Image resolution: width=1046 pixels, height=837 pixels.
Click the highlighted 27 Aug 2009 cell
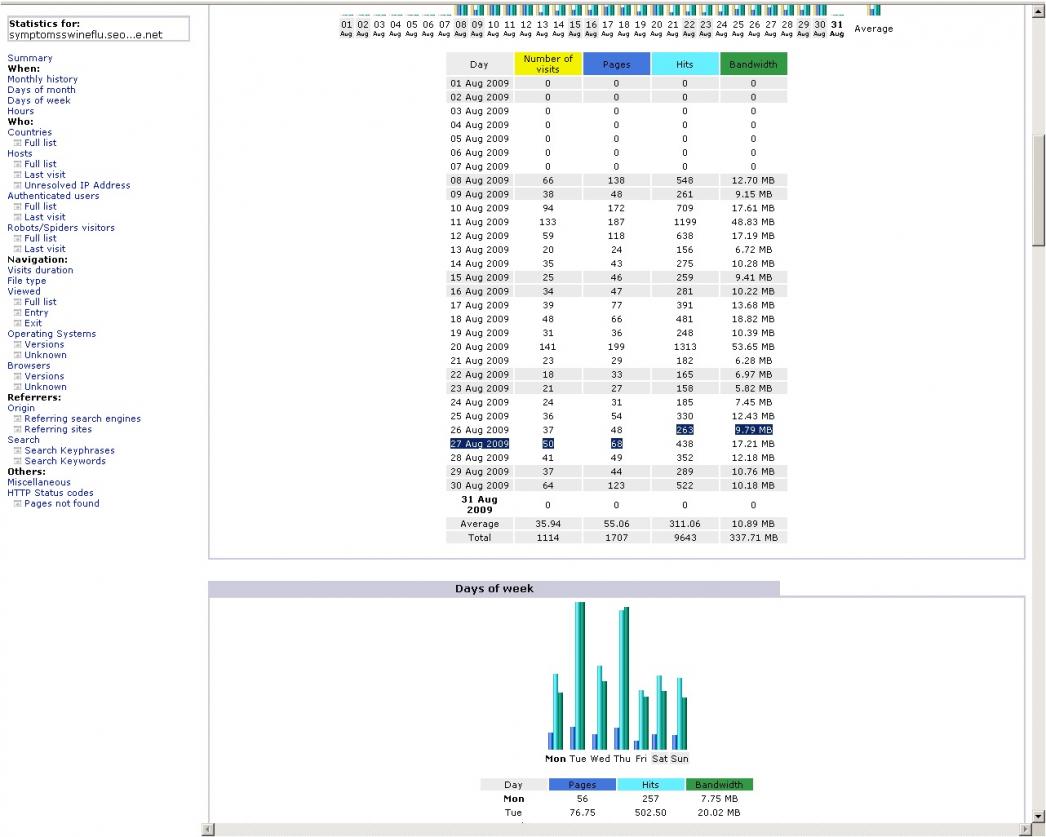(479, 444)
